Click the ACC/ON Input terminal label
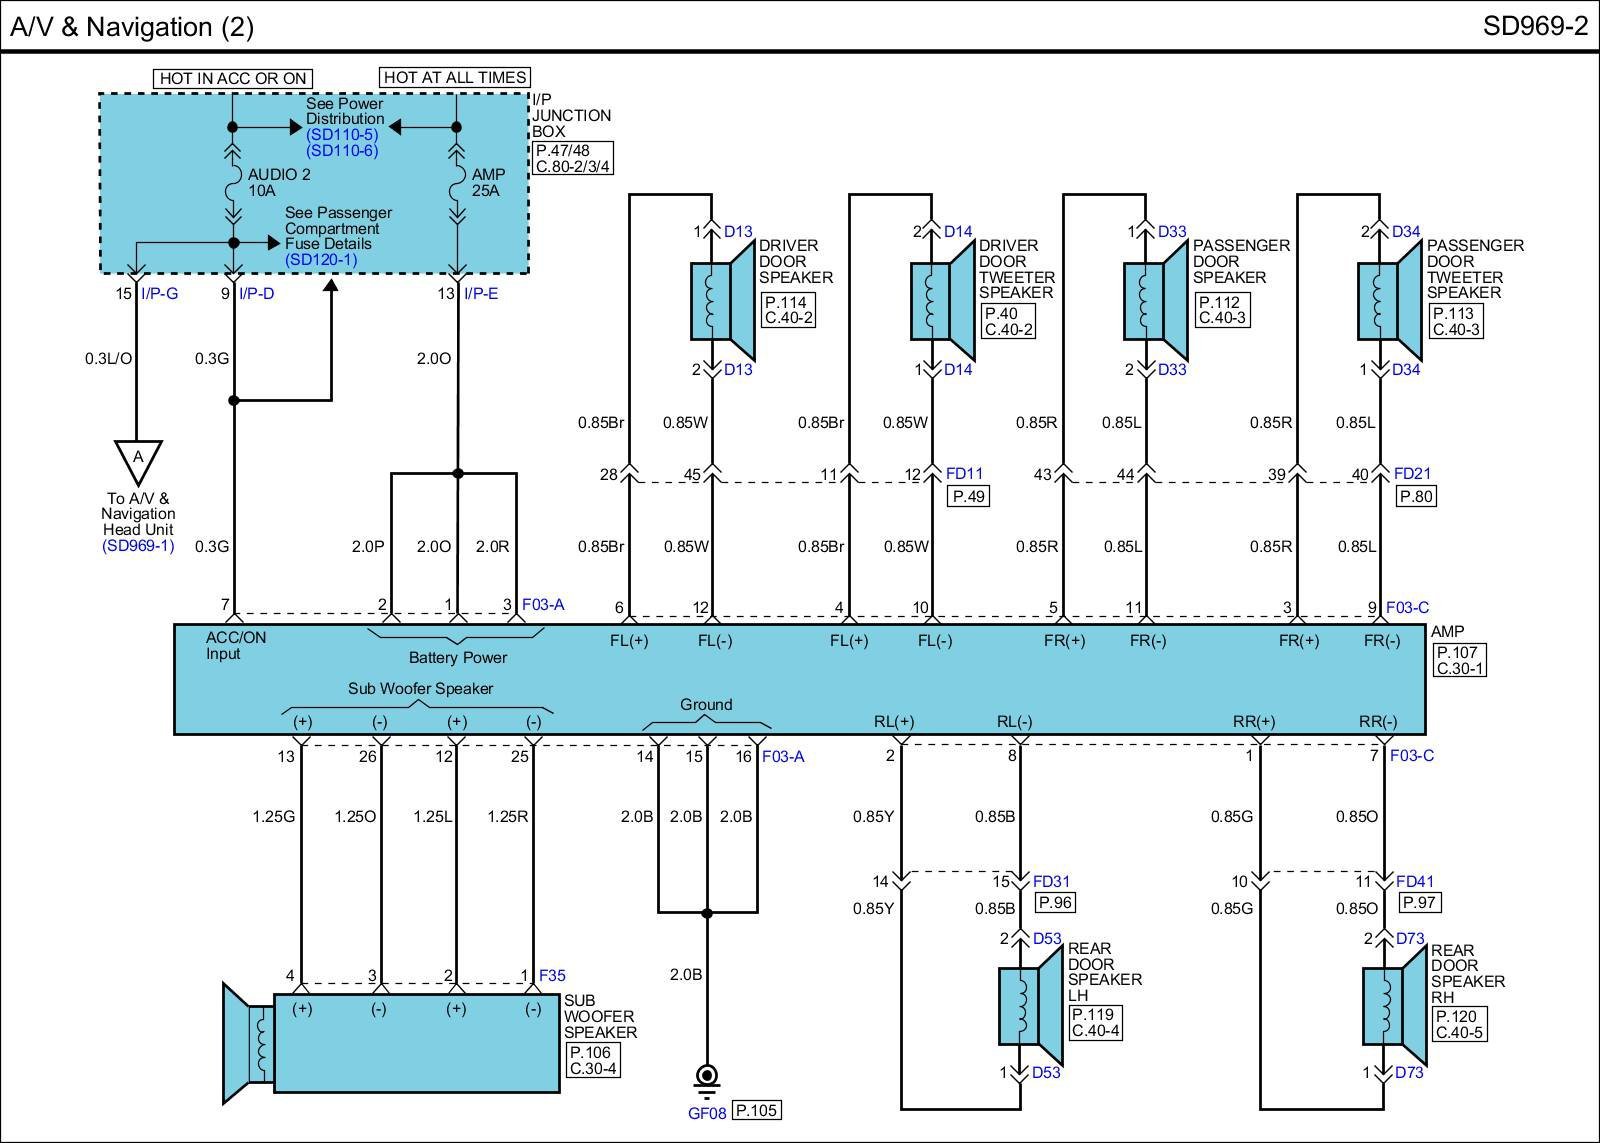 tap(236, 646)
